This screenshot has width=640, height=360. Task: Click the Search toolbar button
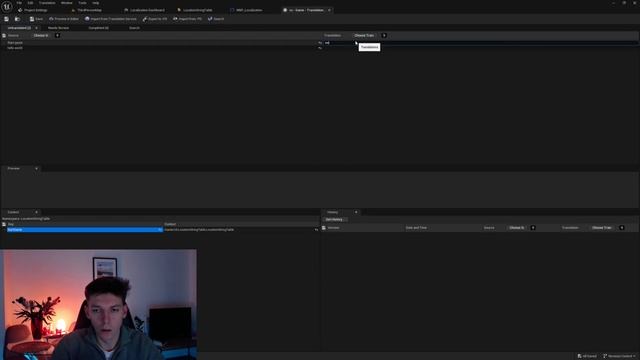coord(216,19)
